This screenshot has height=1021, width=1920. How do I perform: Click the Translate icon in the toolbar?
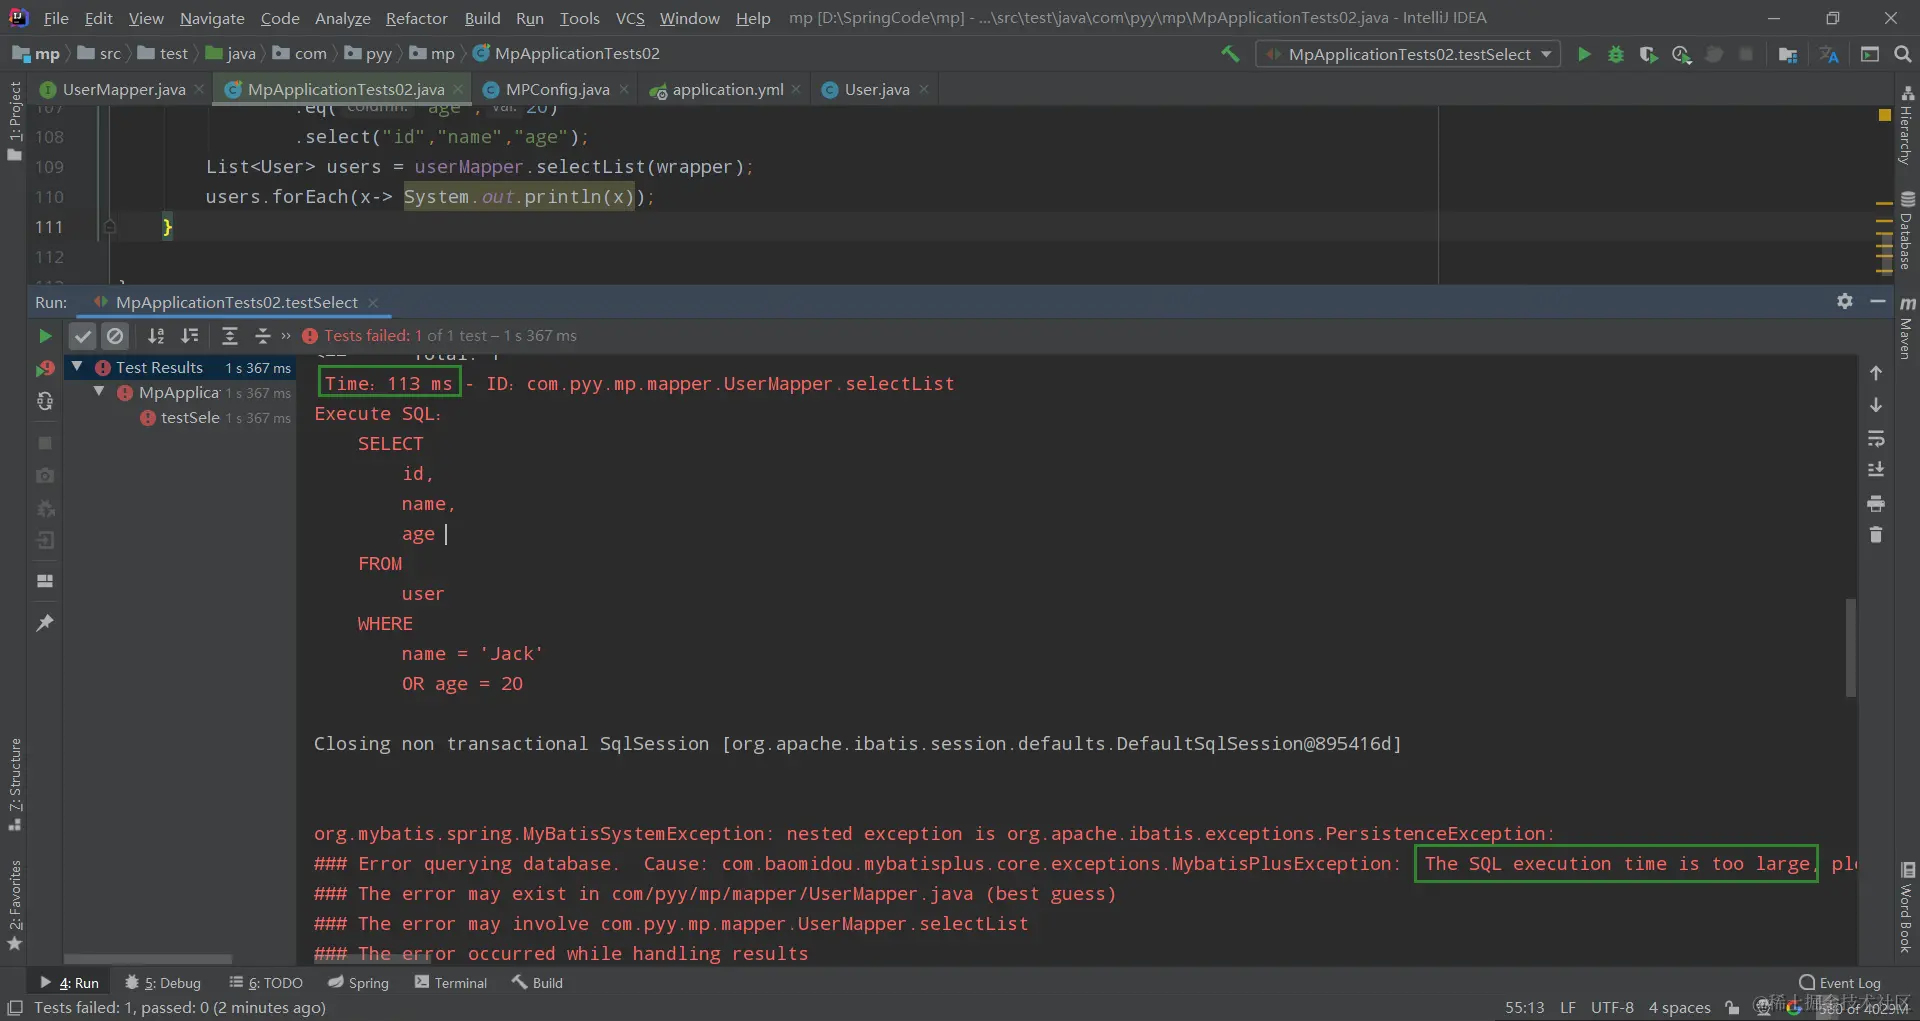1829,54
